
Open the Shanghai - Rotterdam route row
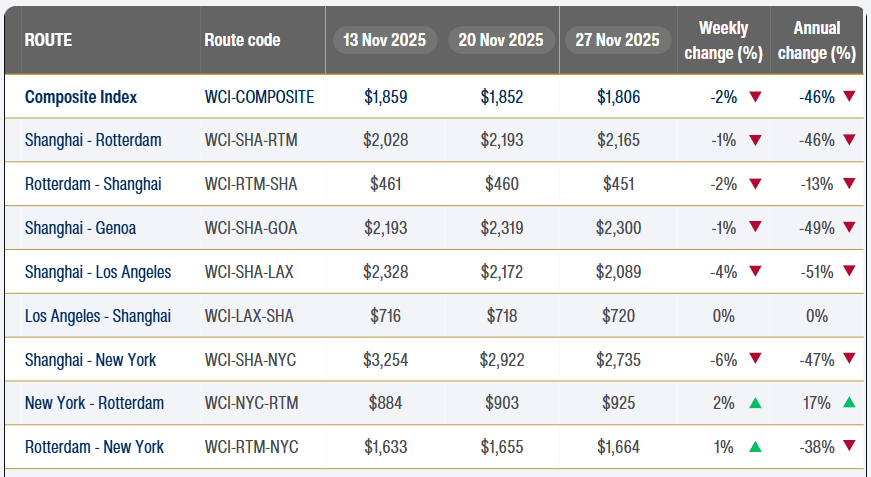click(x=93, y=141)
